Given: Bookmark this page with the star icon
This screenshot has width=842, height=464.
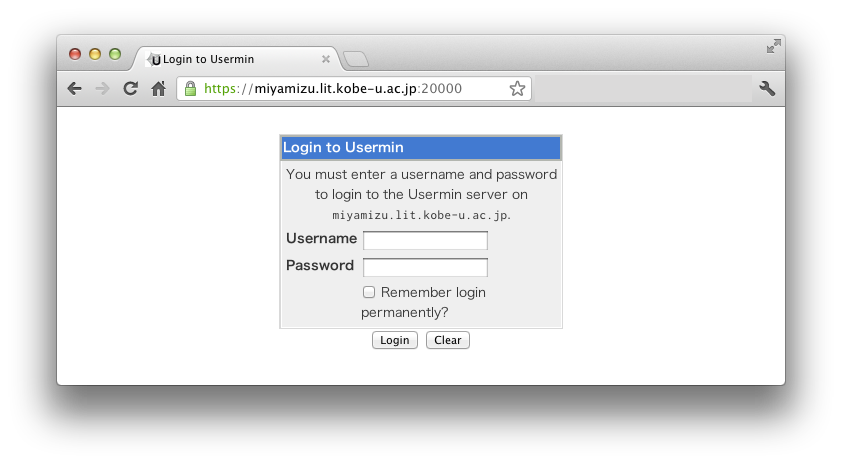Looking at the screenshot, I should pos(517,89).
